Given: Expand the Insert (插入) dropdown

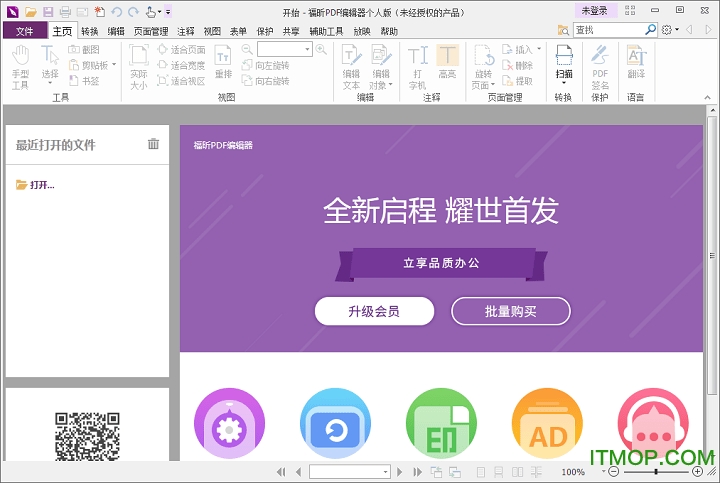Looking at the screenshot, I should (x=539, y=49).
